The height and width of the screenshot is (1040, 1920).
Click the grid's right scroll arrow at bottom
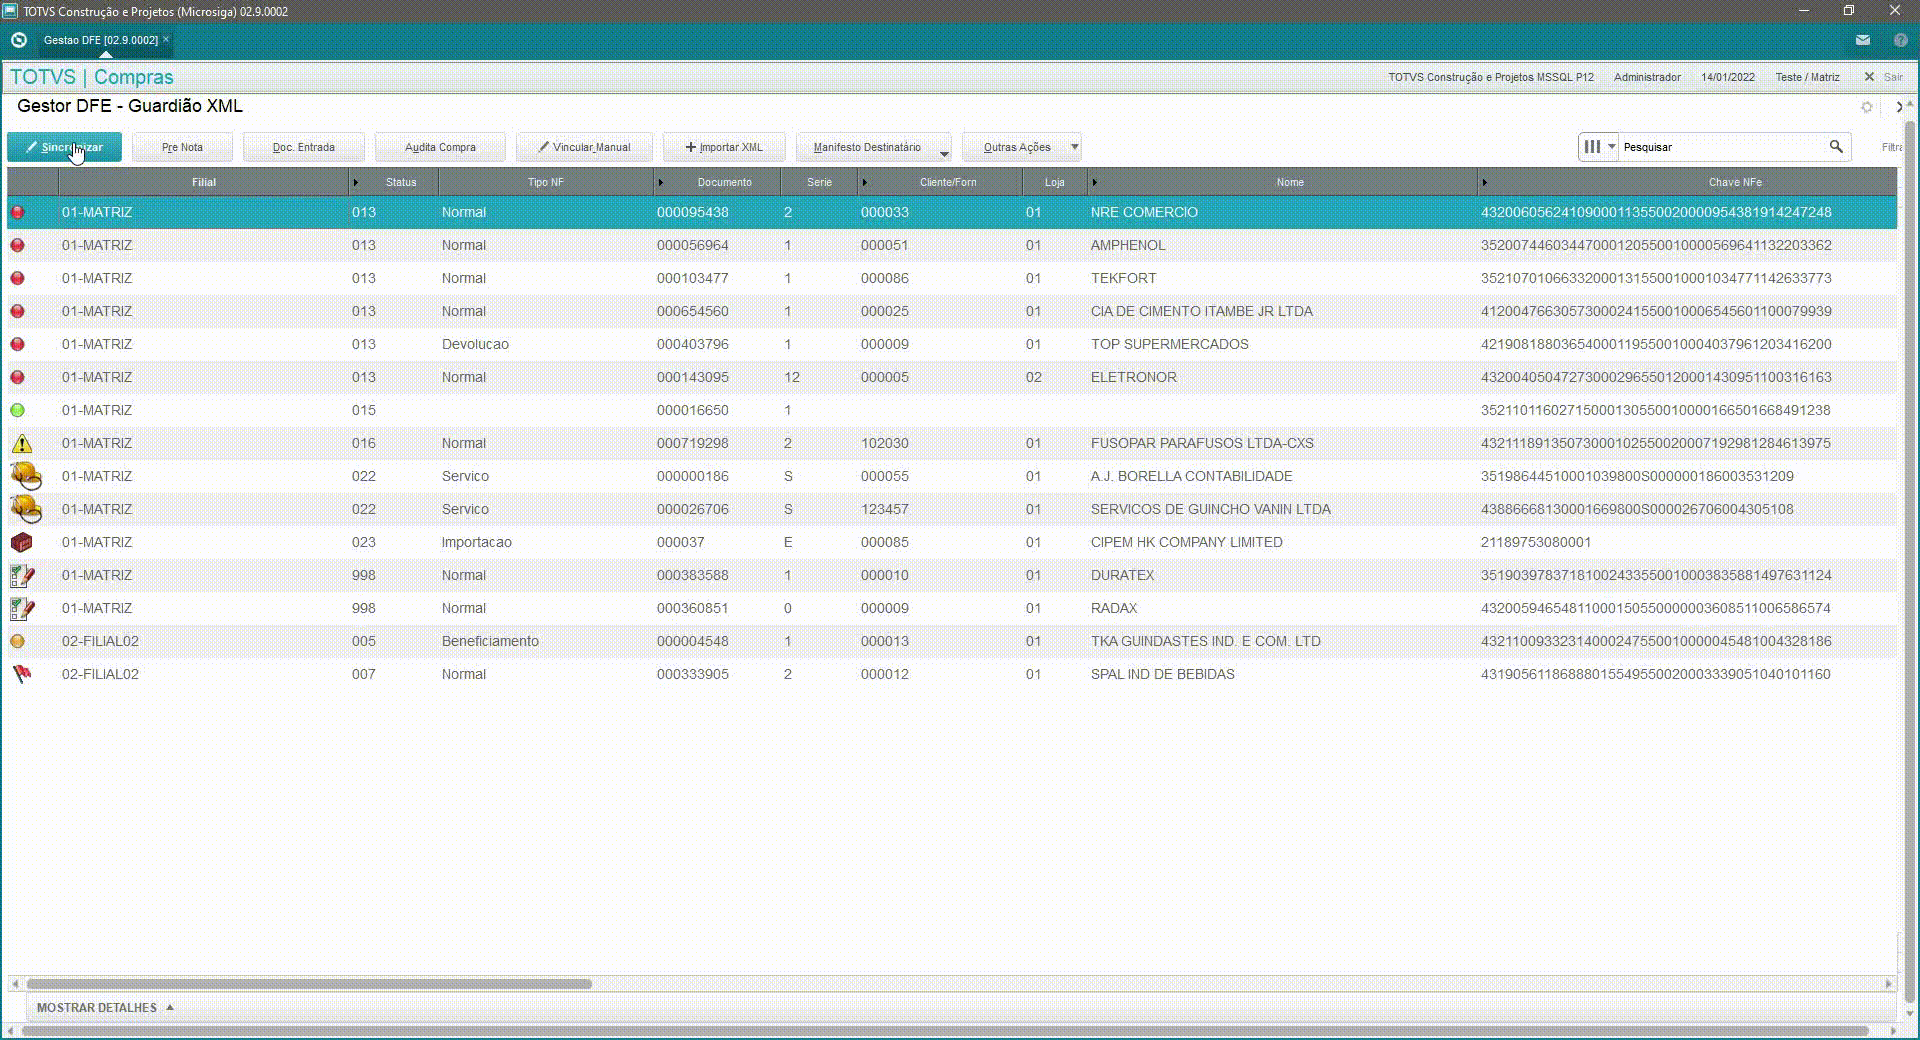pyautogui.click(x=1889, y=984)
